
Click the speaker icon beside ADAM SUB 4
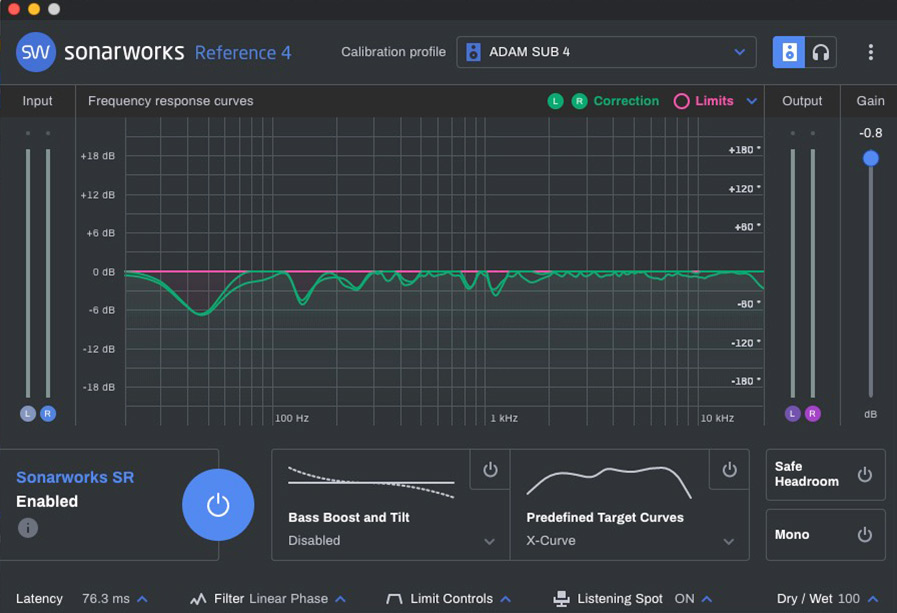point(473,52)
